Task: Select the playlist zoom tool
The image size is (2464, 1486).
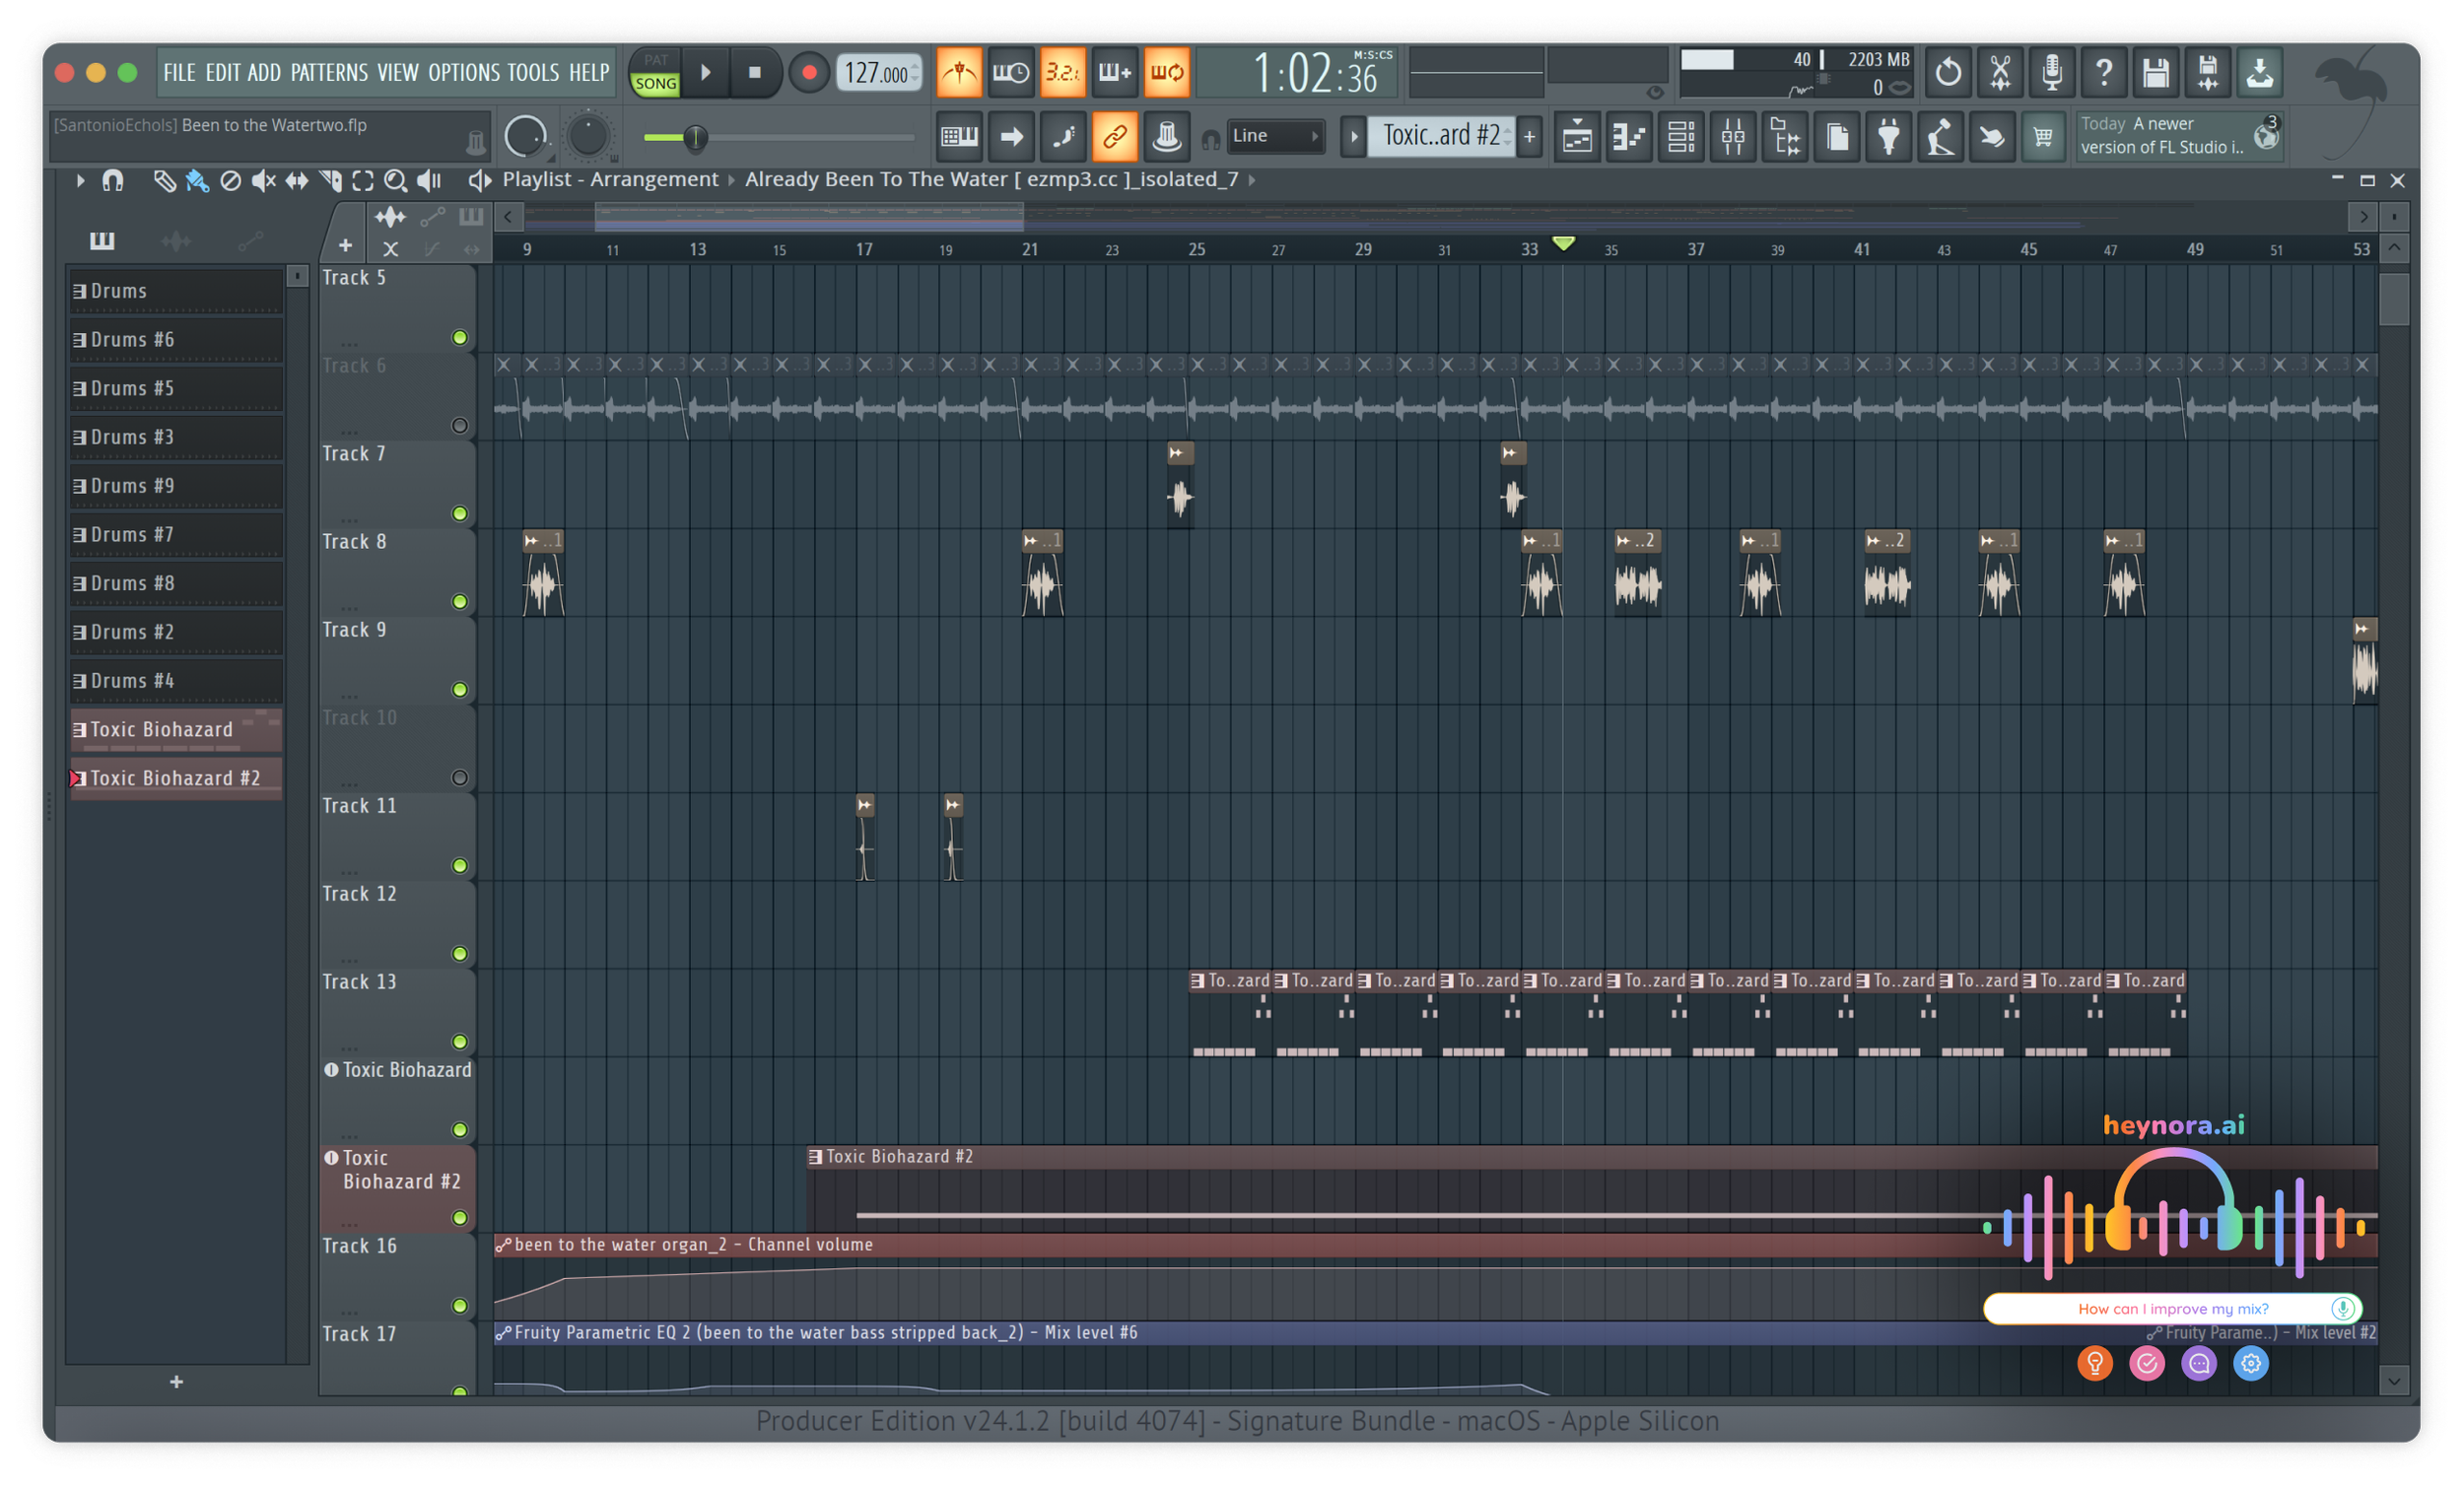Action: pos(395,181)
